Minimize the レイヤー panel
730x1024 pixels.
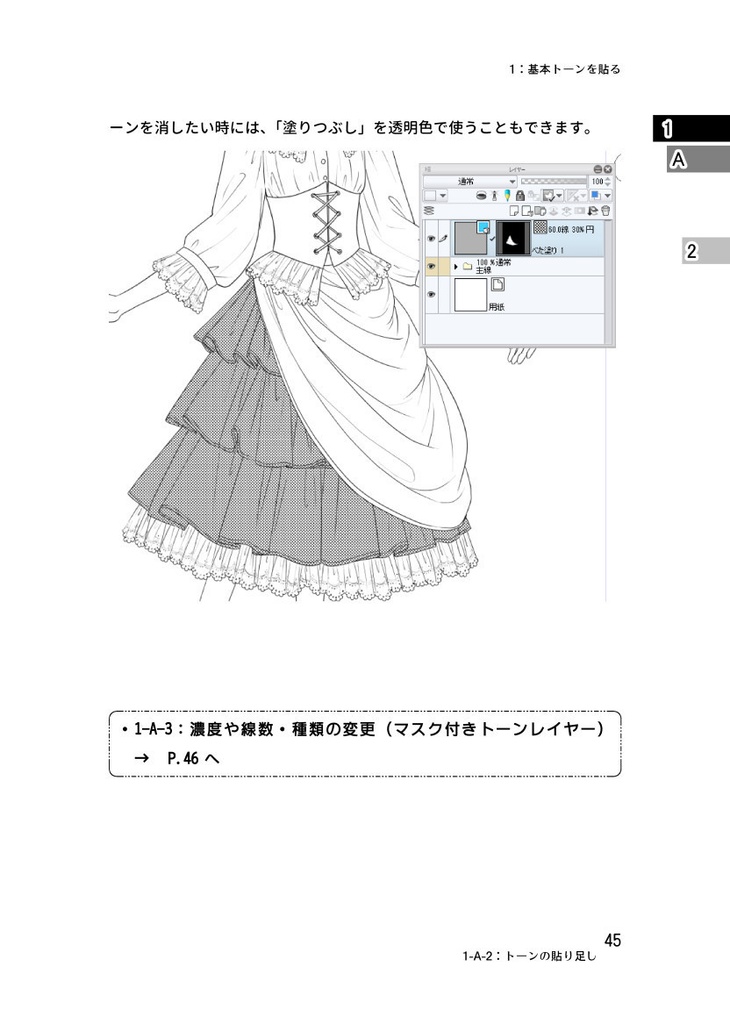(x=597, y=169)
